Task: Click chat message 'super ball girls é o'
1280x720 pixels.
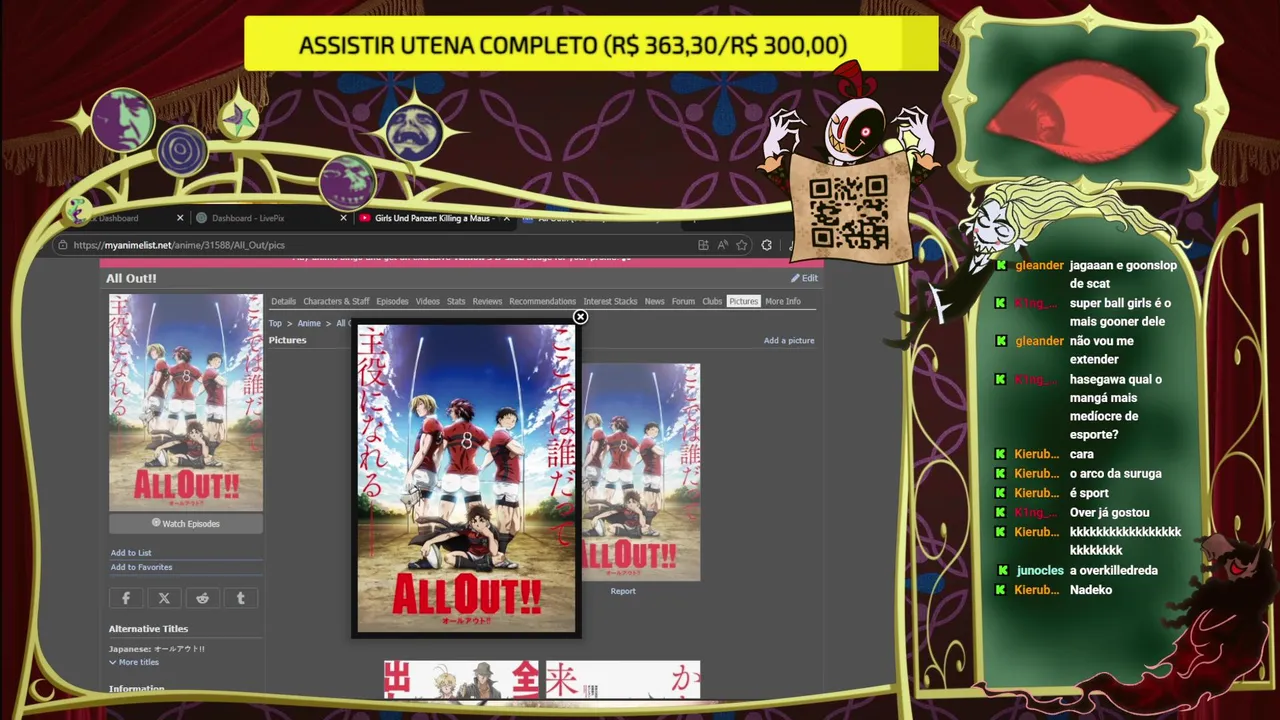Action: pos(1119,312)
